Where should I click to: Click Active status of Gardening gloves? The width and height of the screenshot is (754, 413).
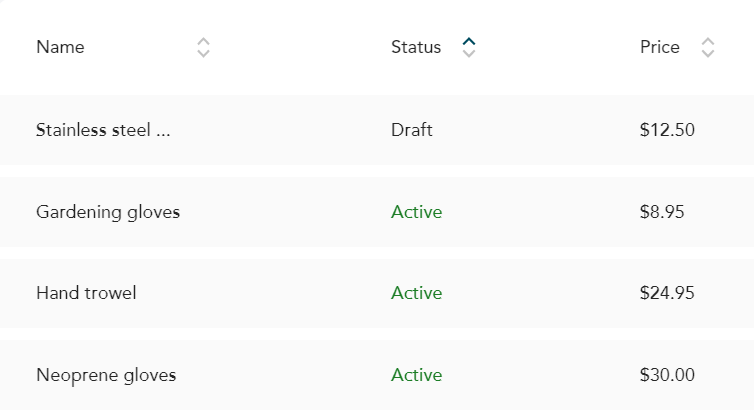(416, 212)
